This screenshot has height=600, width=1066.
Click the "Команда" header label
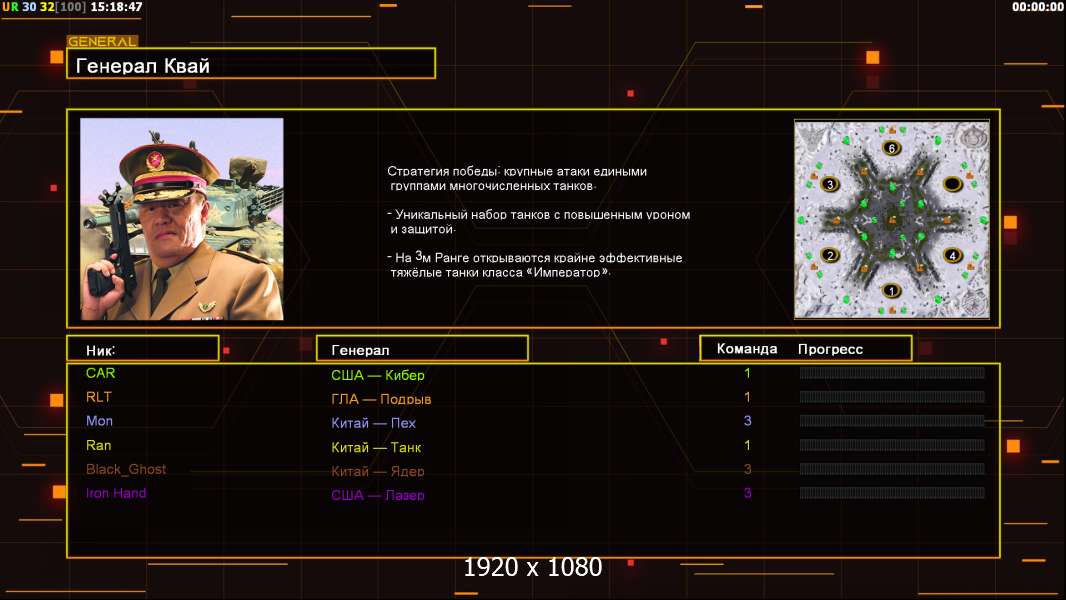click(x=747, y=349)
